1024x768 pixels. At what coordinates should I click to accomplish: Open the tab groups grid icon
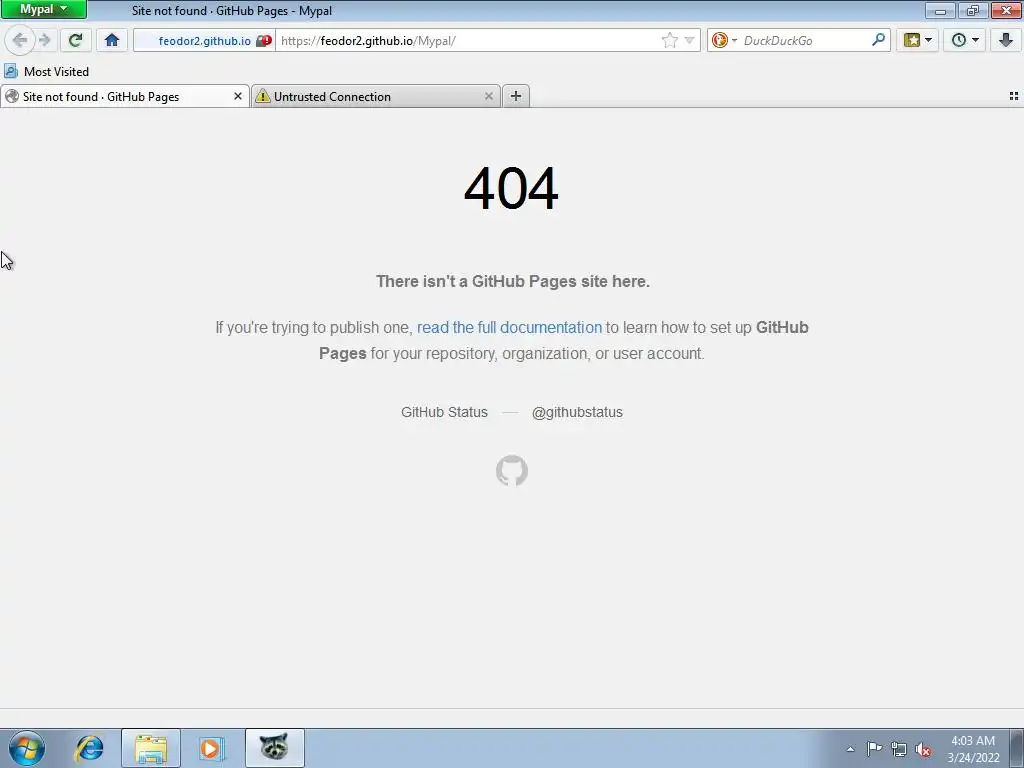[x=1014, y=96]
